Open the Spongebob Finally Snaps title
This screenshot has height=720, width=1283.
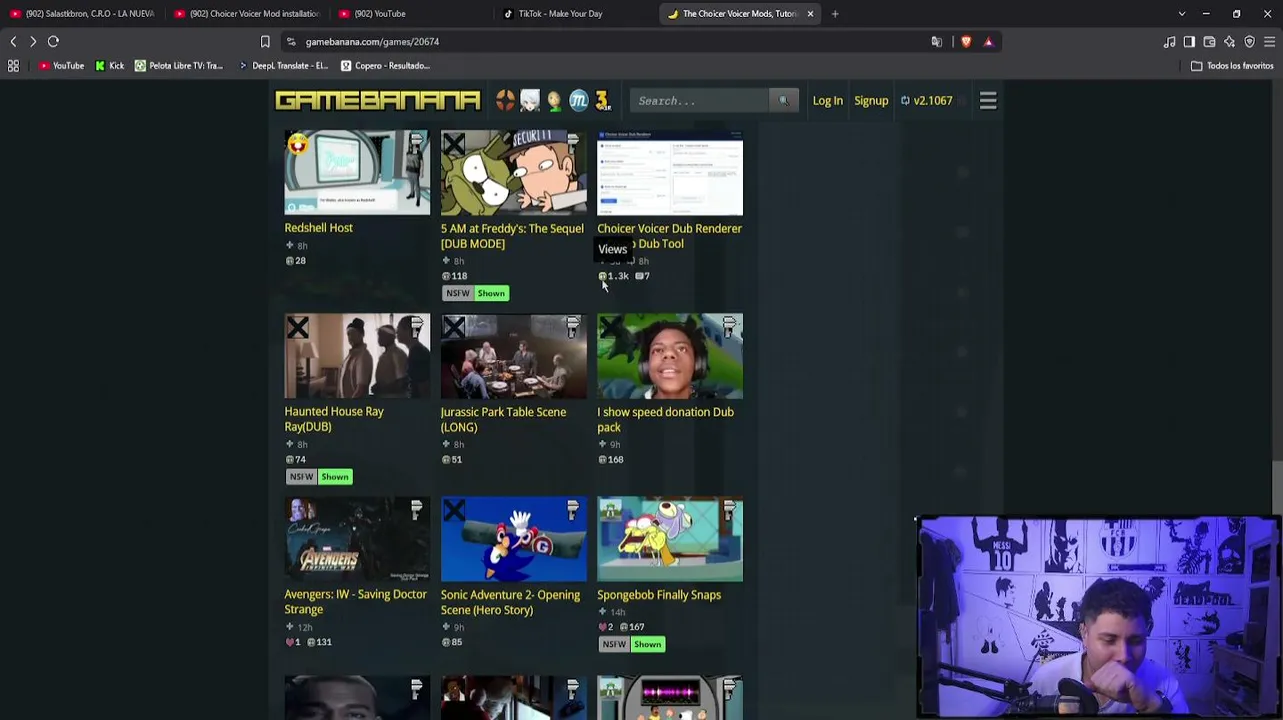(659, 595)
